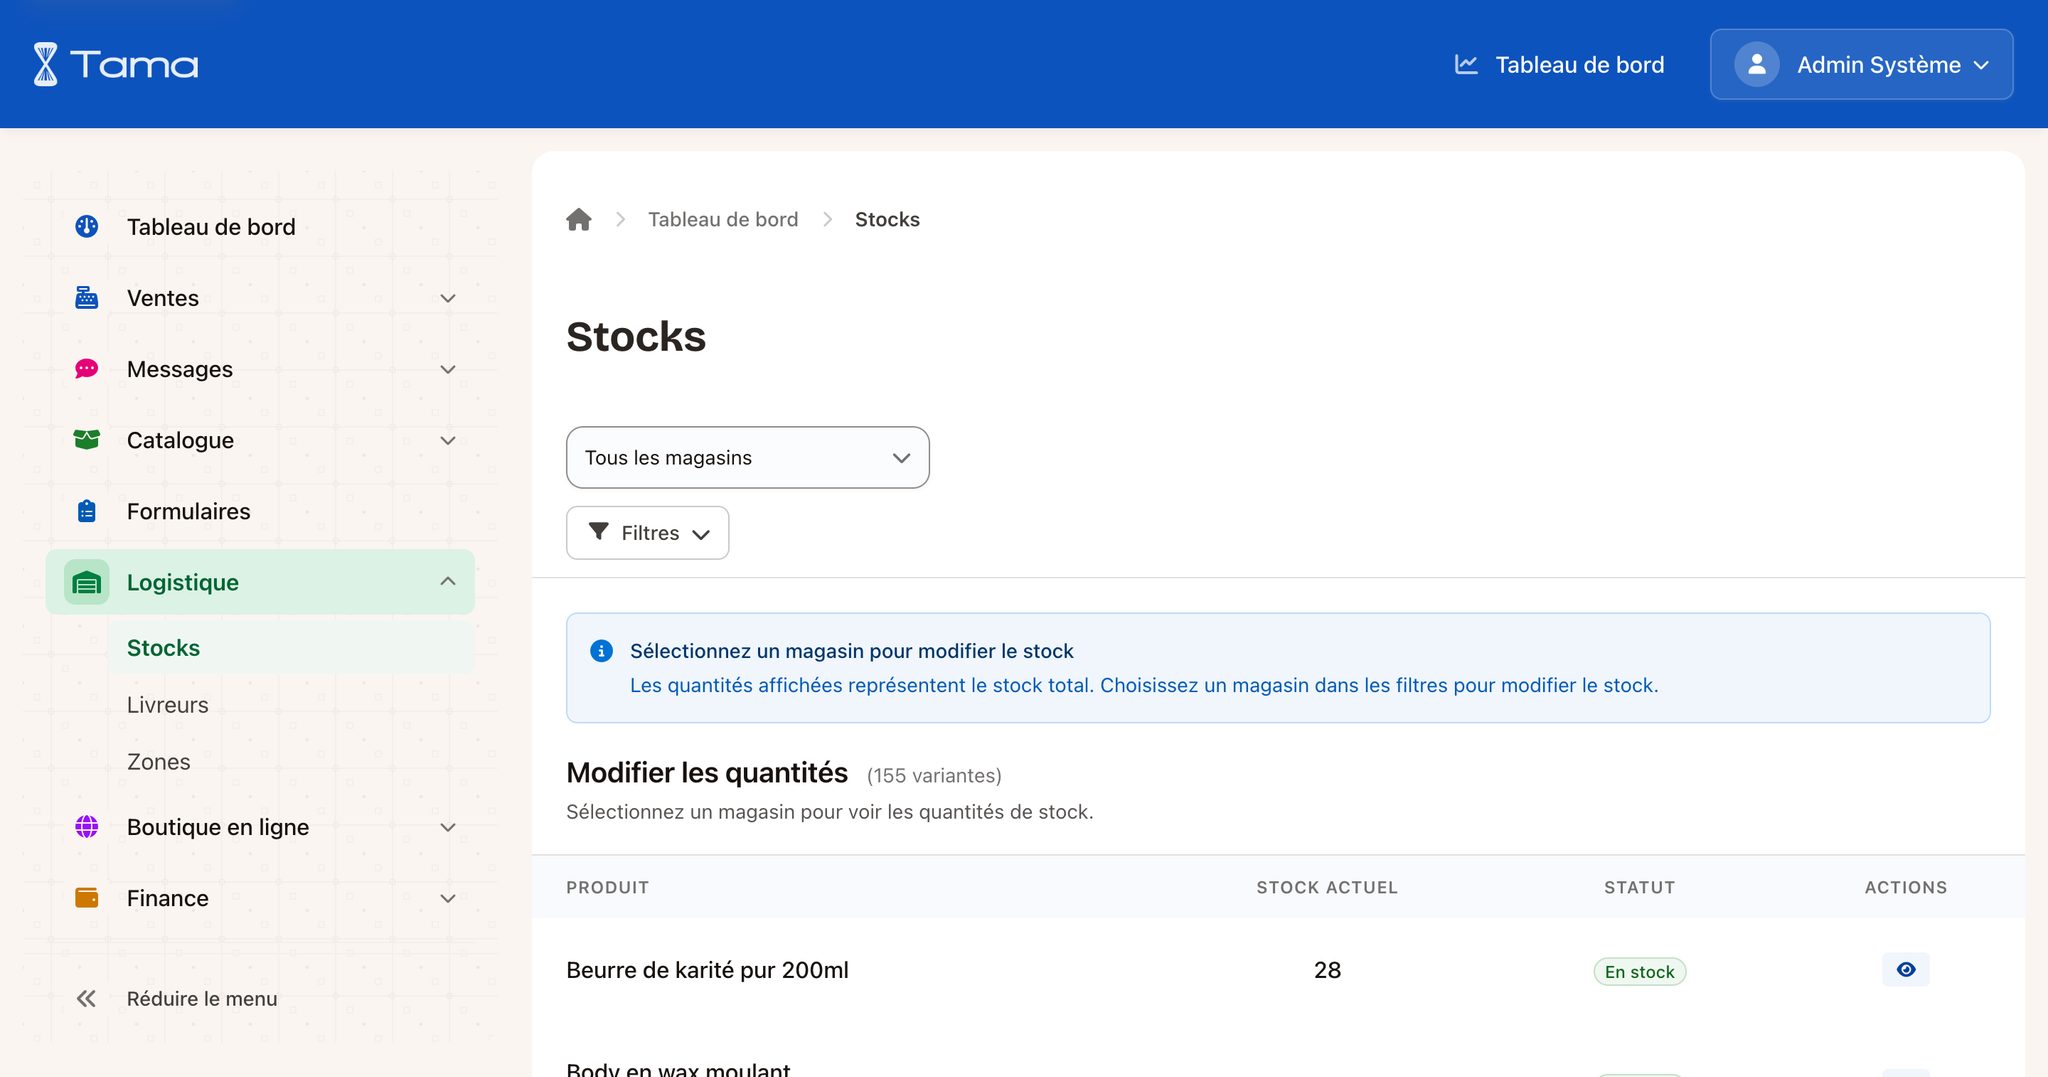Click the Beurre de karité pur 200ml row
The image size is (2048, 1077).
[1278, 969]
